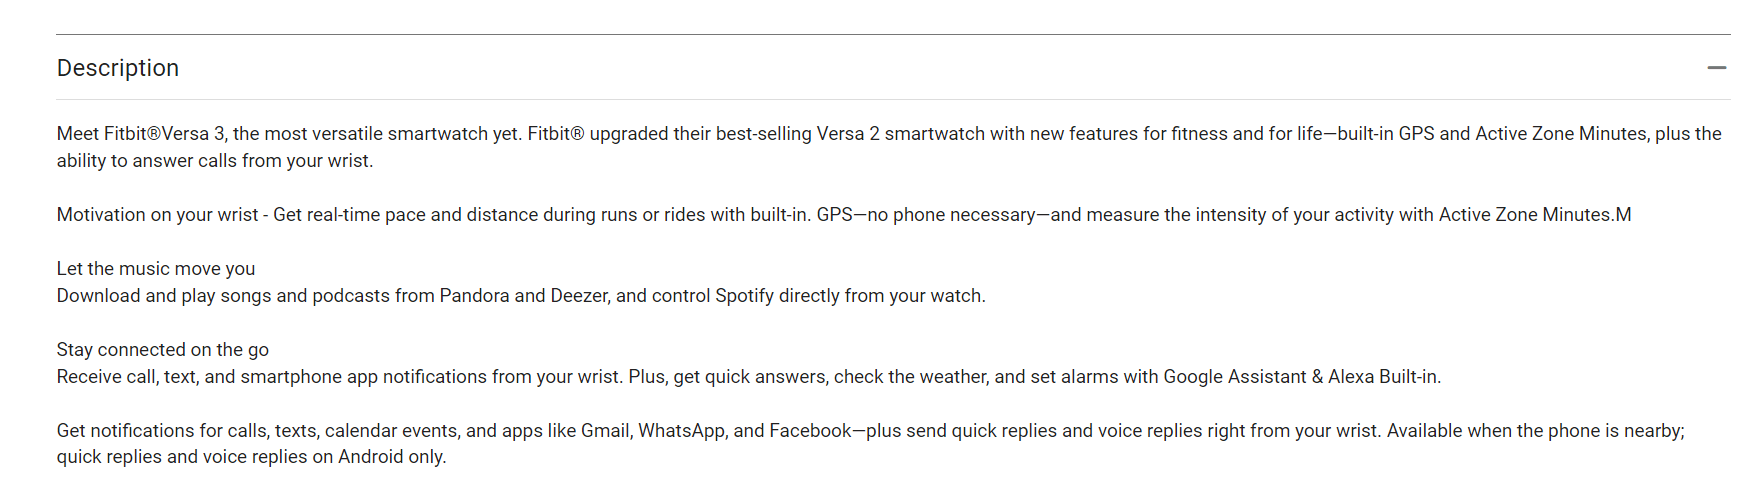The width and height of the screenshot is (1755, 485).
Task: Click the word "Gmail" in notifications paragraph
Action: (605, 431)
